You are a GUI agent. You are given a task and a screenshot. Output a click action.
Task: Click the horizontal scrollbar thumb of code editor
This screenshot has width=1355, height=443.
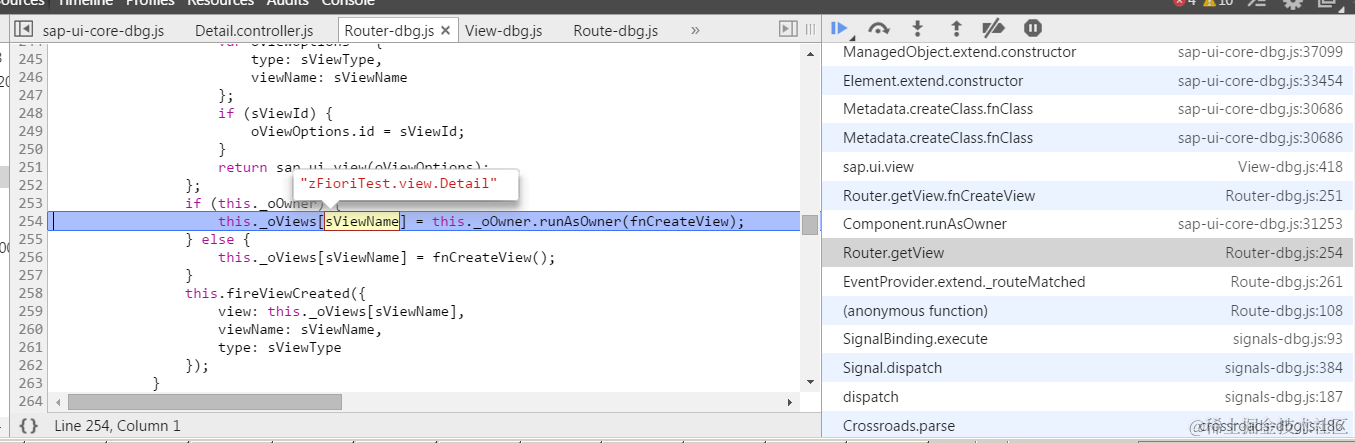click(x=205, y=401)
